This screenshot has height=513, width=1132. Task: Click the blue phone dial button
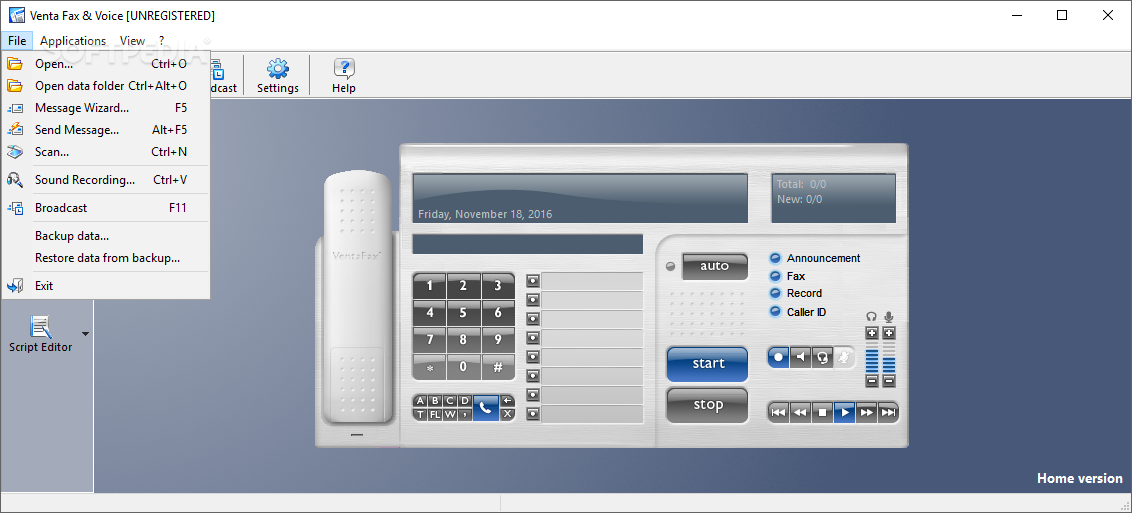coord(486,408)
